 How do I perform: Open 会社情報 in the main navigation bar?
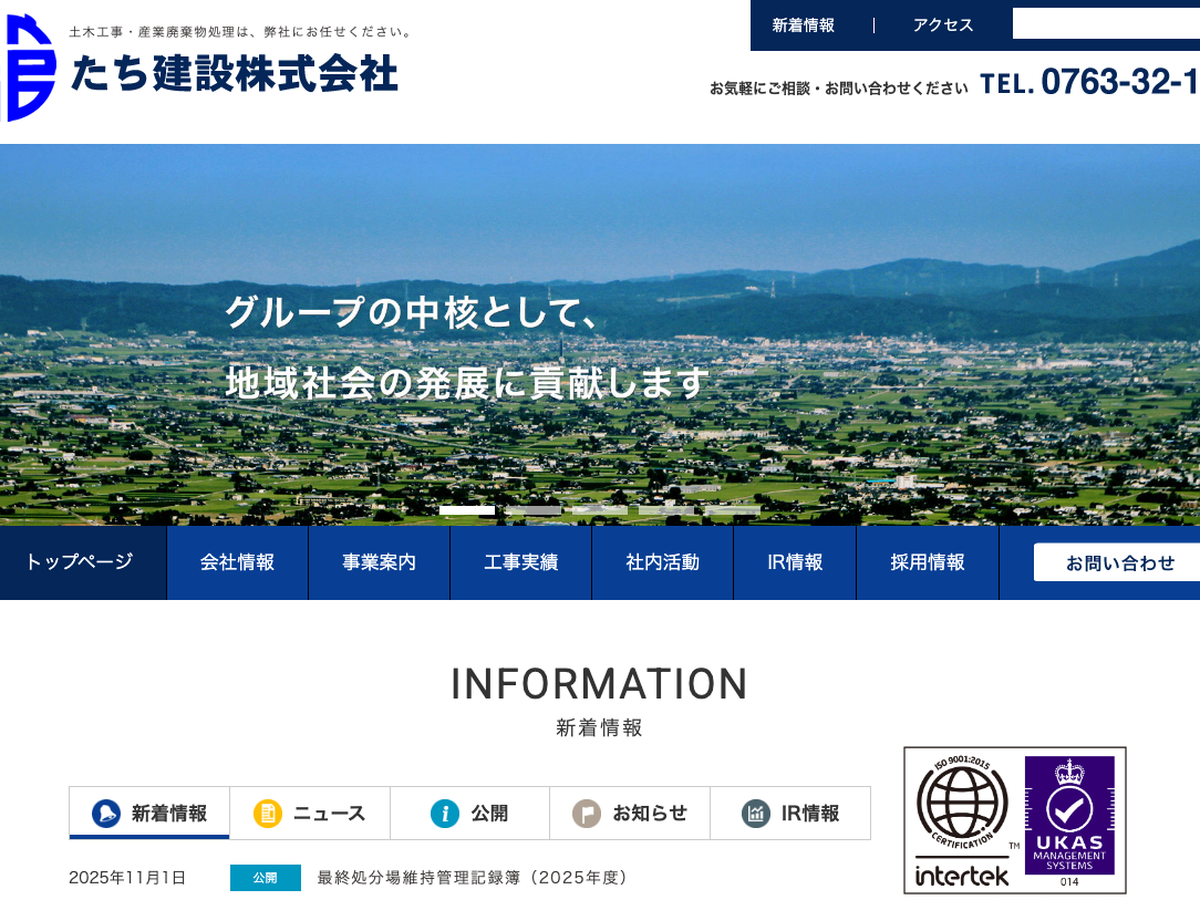tap(237, 562)
